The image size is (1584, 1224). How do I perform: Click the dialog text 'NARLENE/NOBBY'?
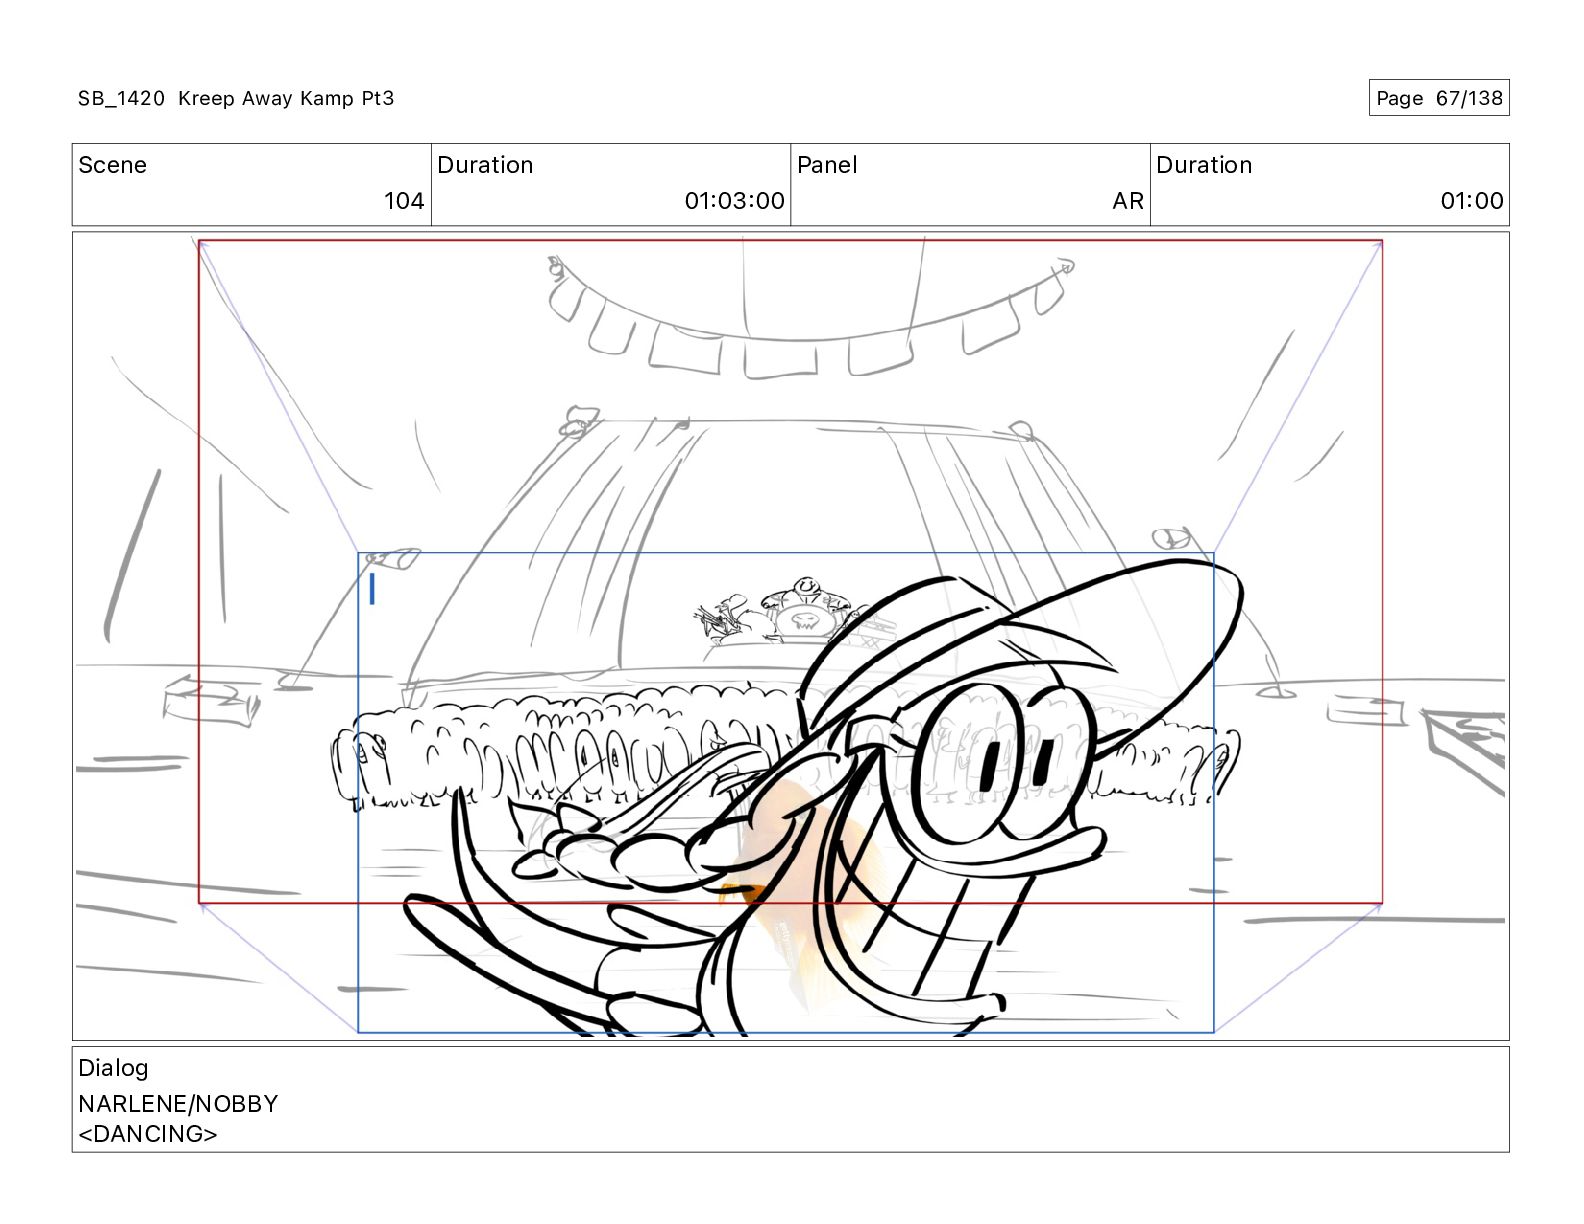click(x=178, y=1104)
